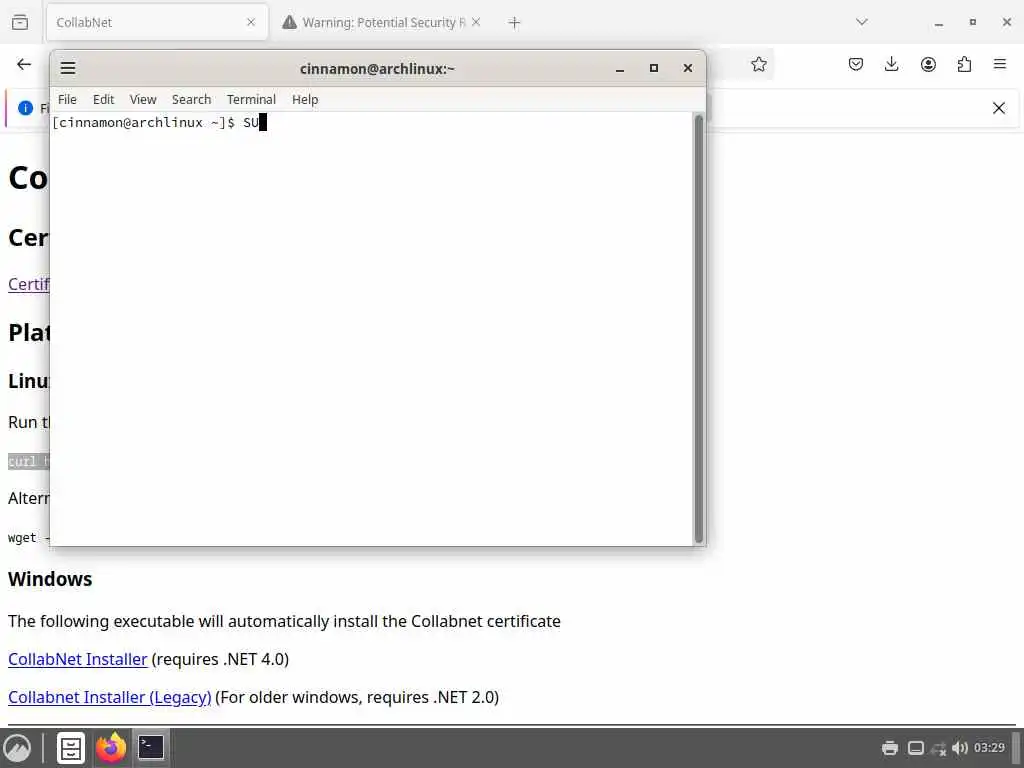Open the Cinnamon main menu
Screen dimensions: 1024x768
(x=17, y=748)
